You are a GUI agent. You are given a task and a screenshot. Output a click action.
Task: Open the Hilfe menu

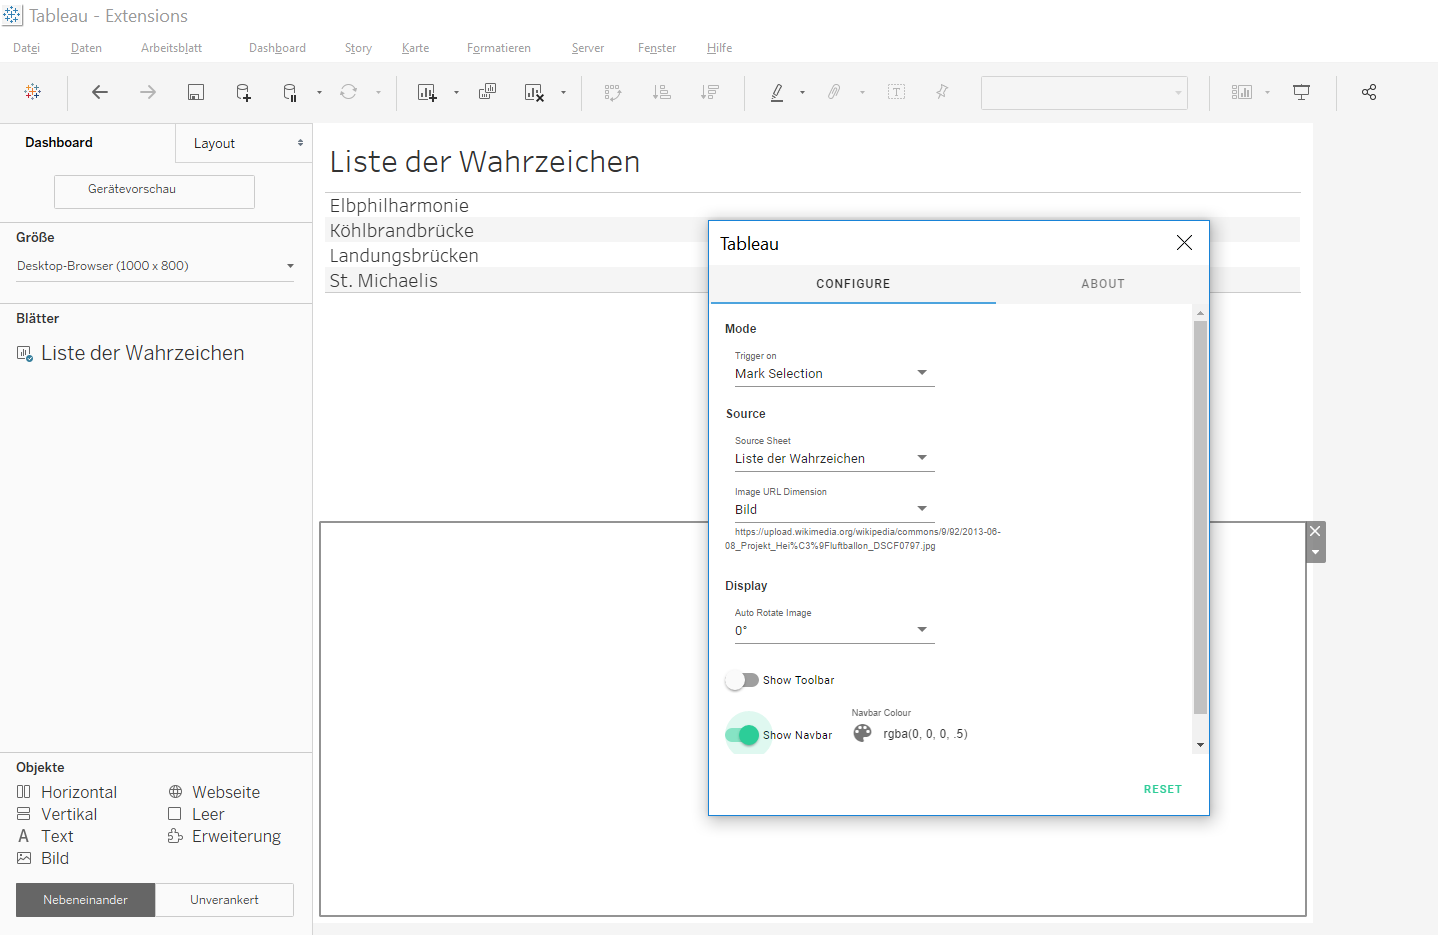[x=719, y=48]
